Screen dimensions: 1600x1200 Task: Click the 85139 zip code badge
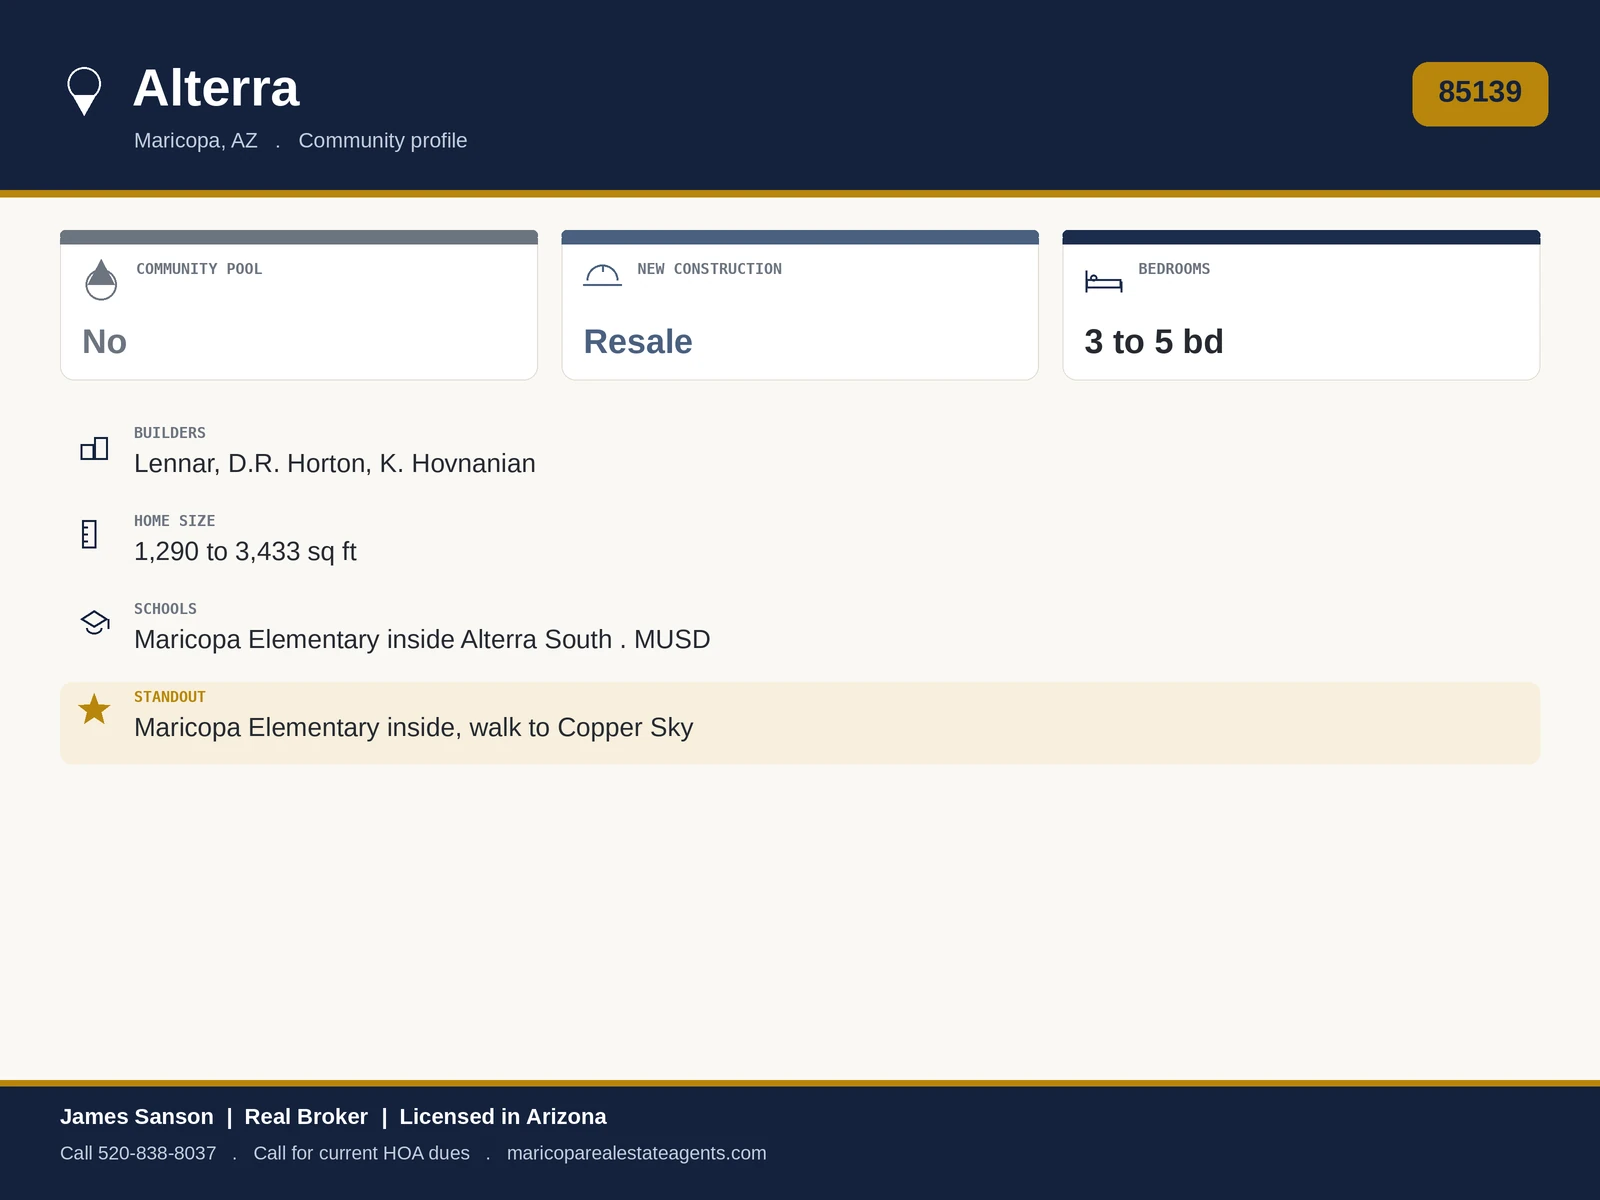point(1480,94)
